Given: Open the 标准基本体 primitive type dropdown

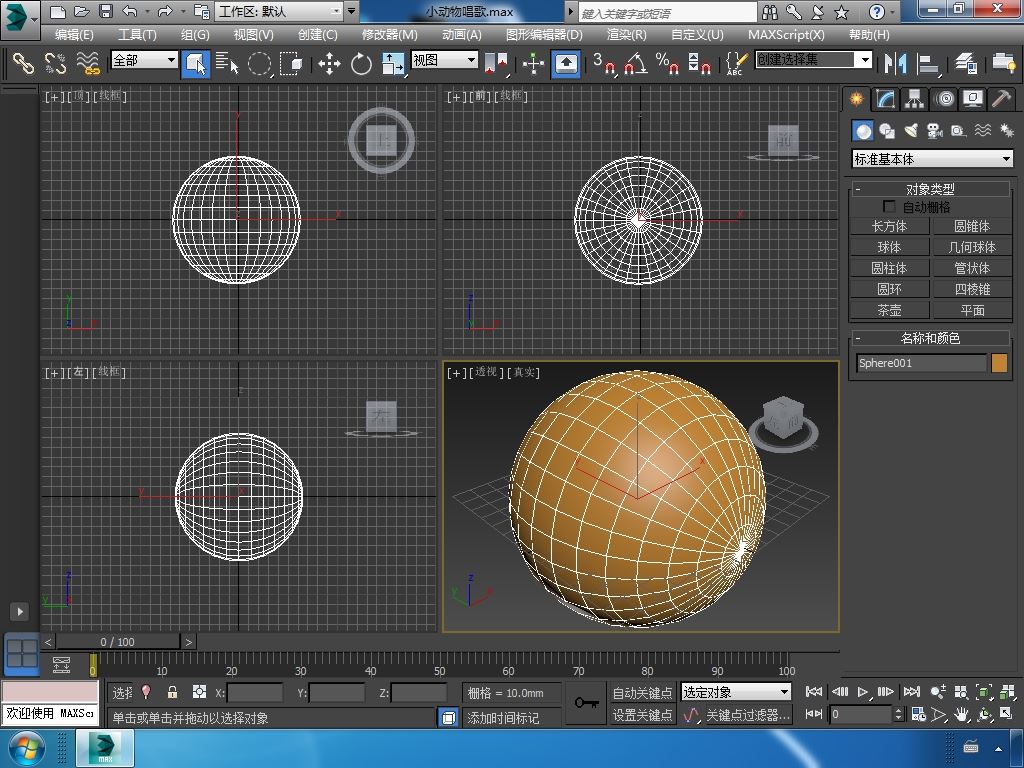Looking at the screenshot, I should click(932, 159).
